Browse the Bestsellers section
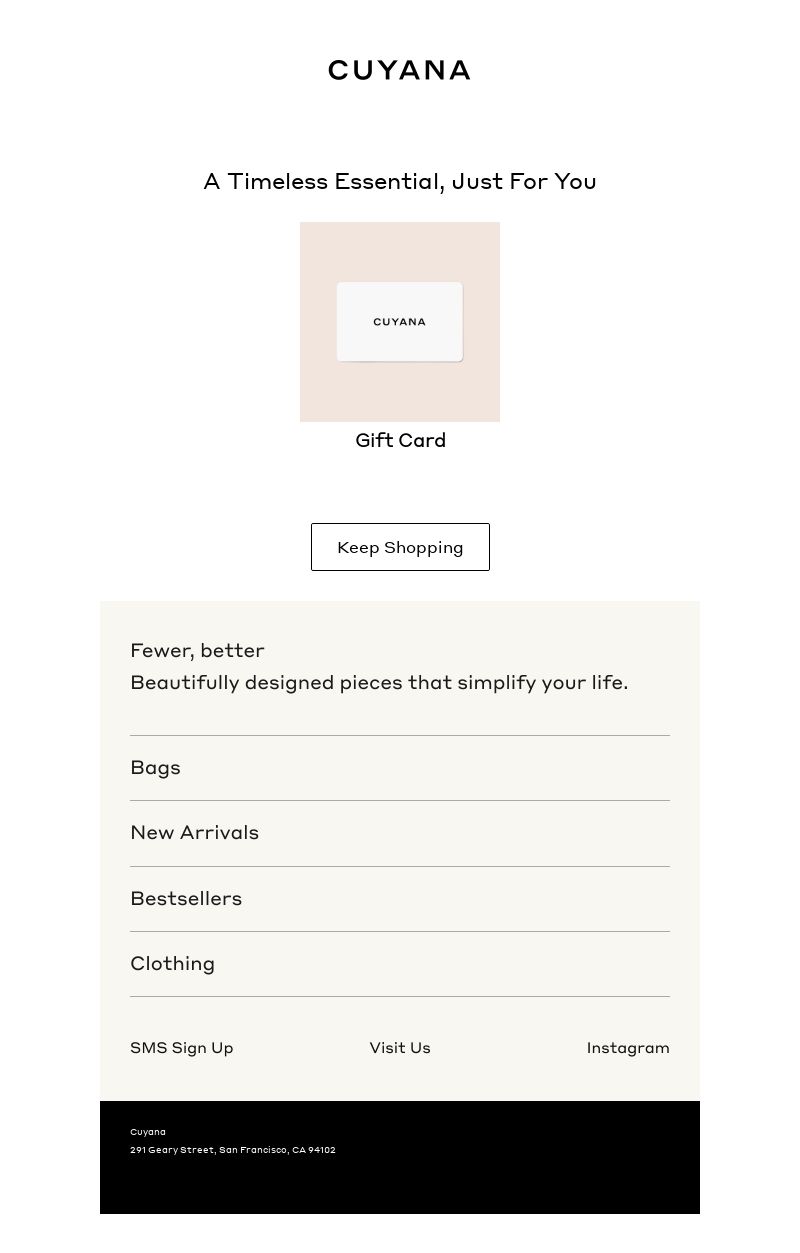Viewport: 800px width, 1253px height. pyautogui.click(x=400, y=899)
